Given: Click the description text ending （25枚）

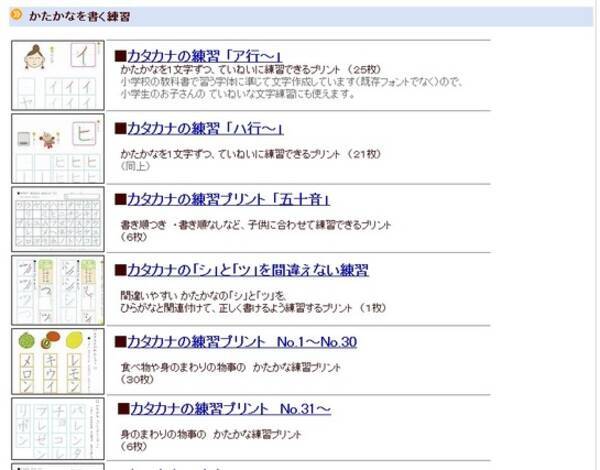Looking at the screenshot, I should click(x=251, y=70).
